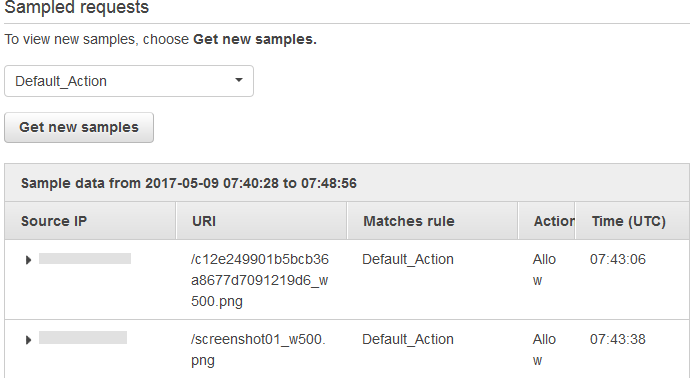692x378 pixels.
Task: Click the Get new samples button
Action: pos(79,127)
